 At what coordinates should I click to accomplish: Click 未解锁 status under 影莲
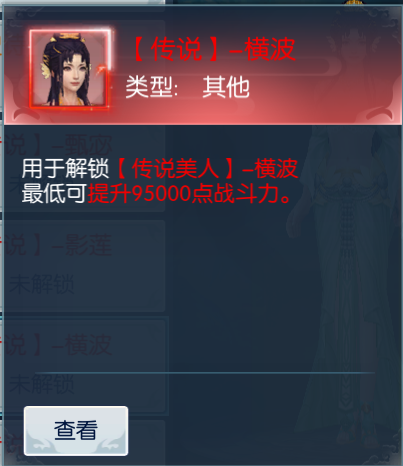41,284
